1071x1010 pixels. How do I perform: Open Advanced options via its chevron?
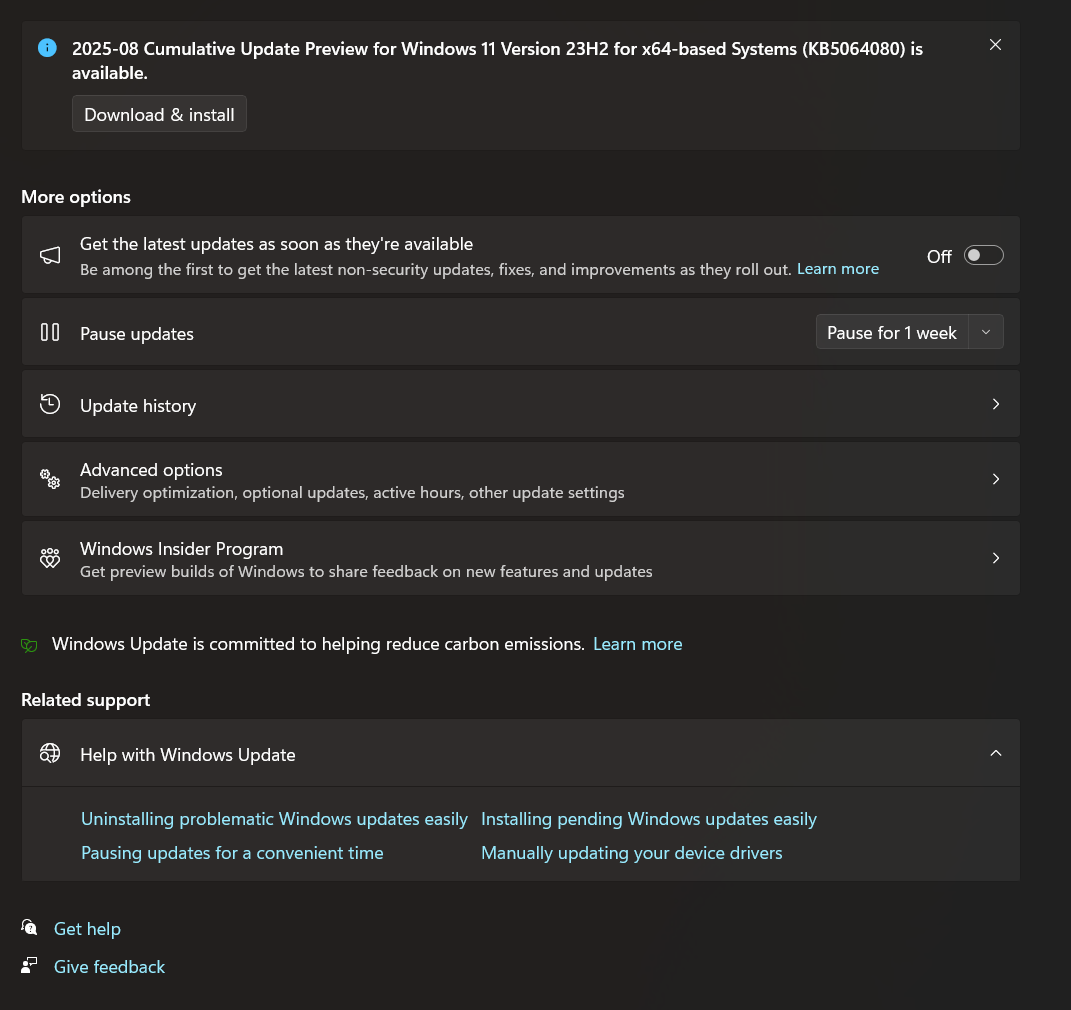click(x=995, y=479)
